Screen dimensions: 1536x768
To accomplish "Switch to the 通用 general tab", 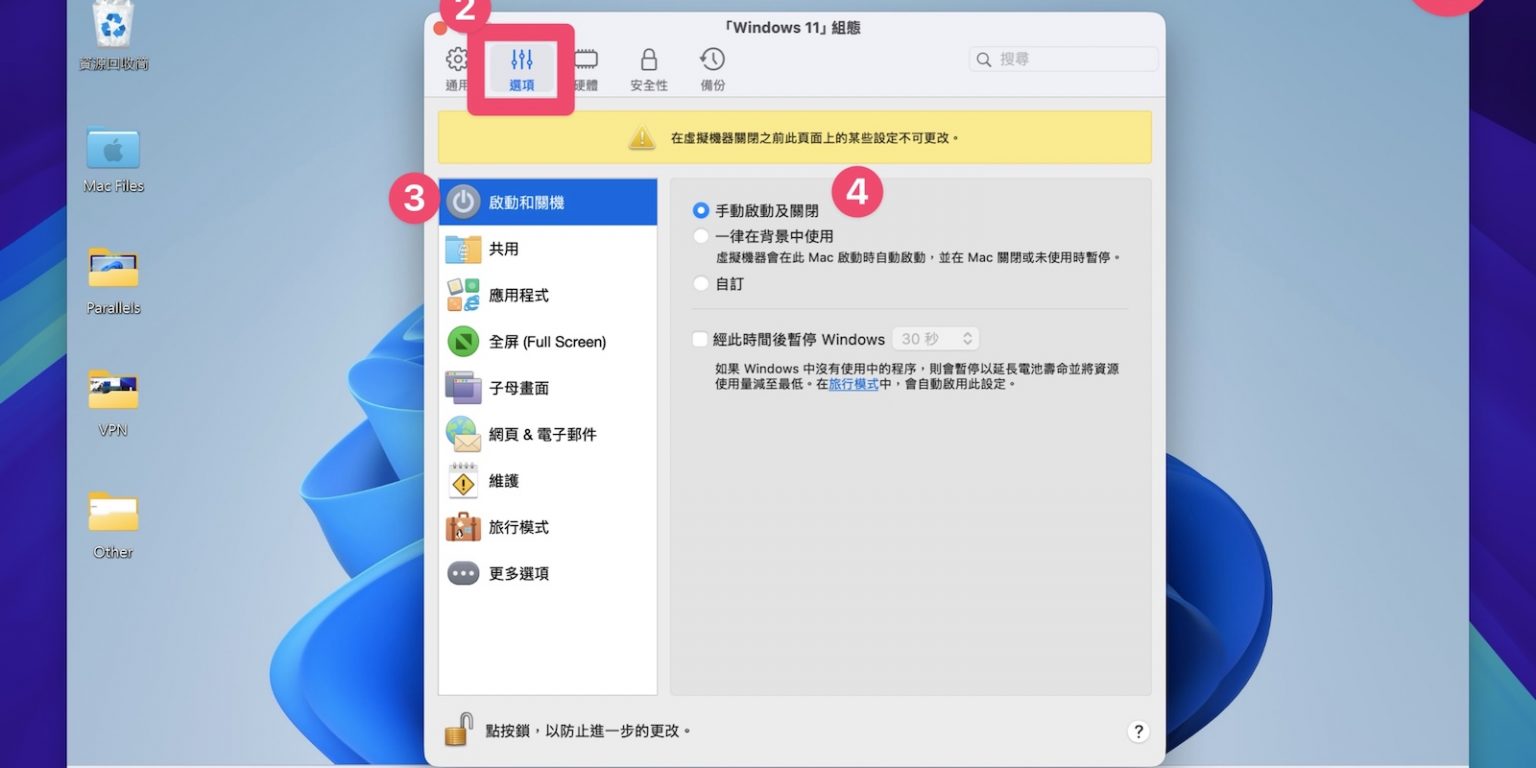I will [x=457, y=68].
